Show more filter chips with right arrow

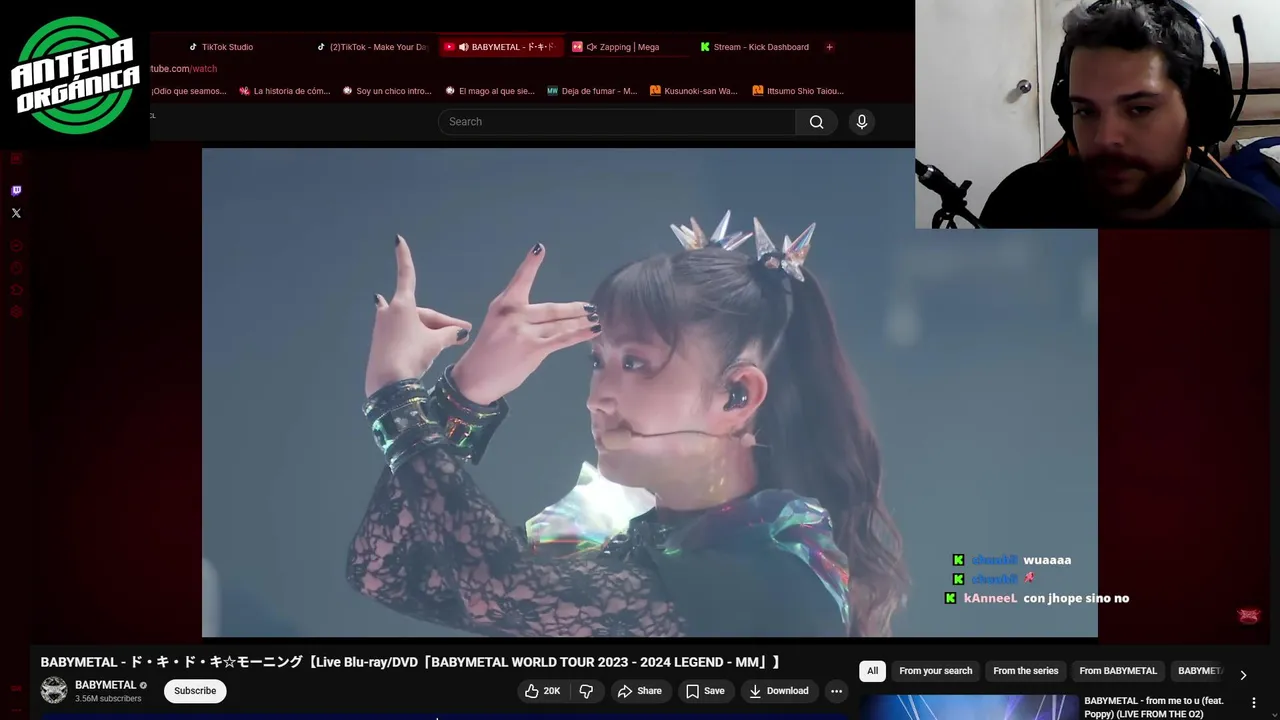(x=1243, y=675)
